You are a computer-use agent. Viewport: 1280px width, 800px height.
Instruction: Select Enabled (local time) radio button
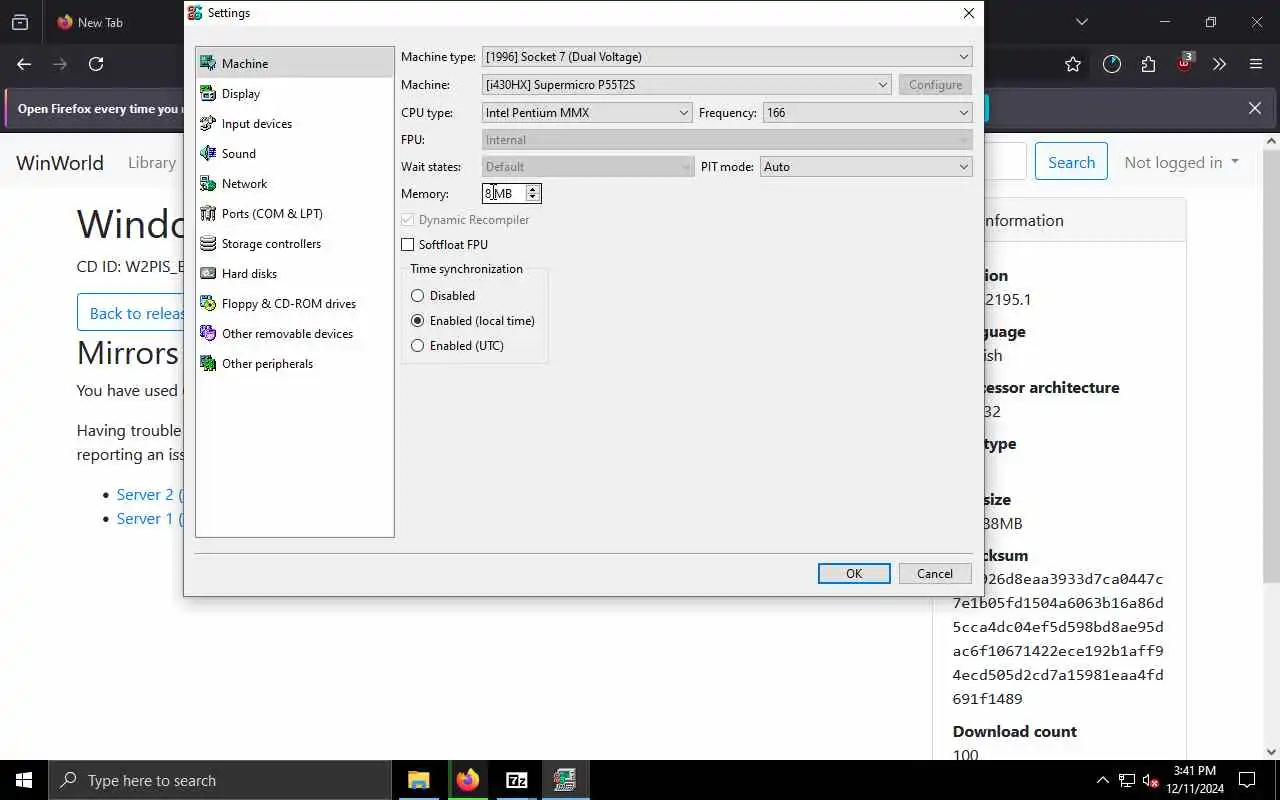click(417, 320)
